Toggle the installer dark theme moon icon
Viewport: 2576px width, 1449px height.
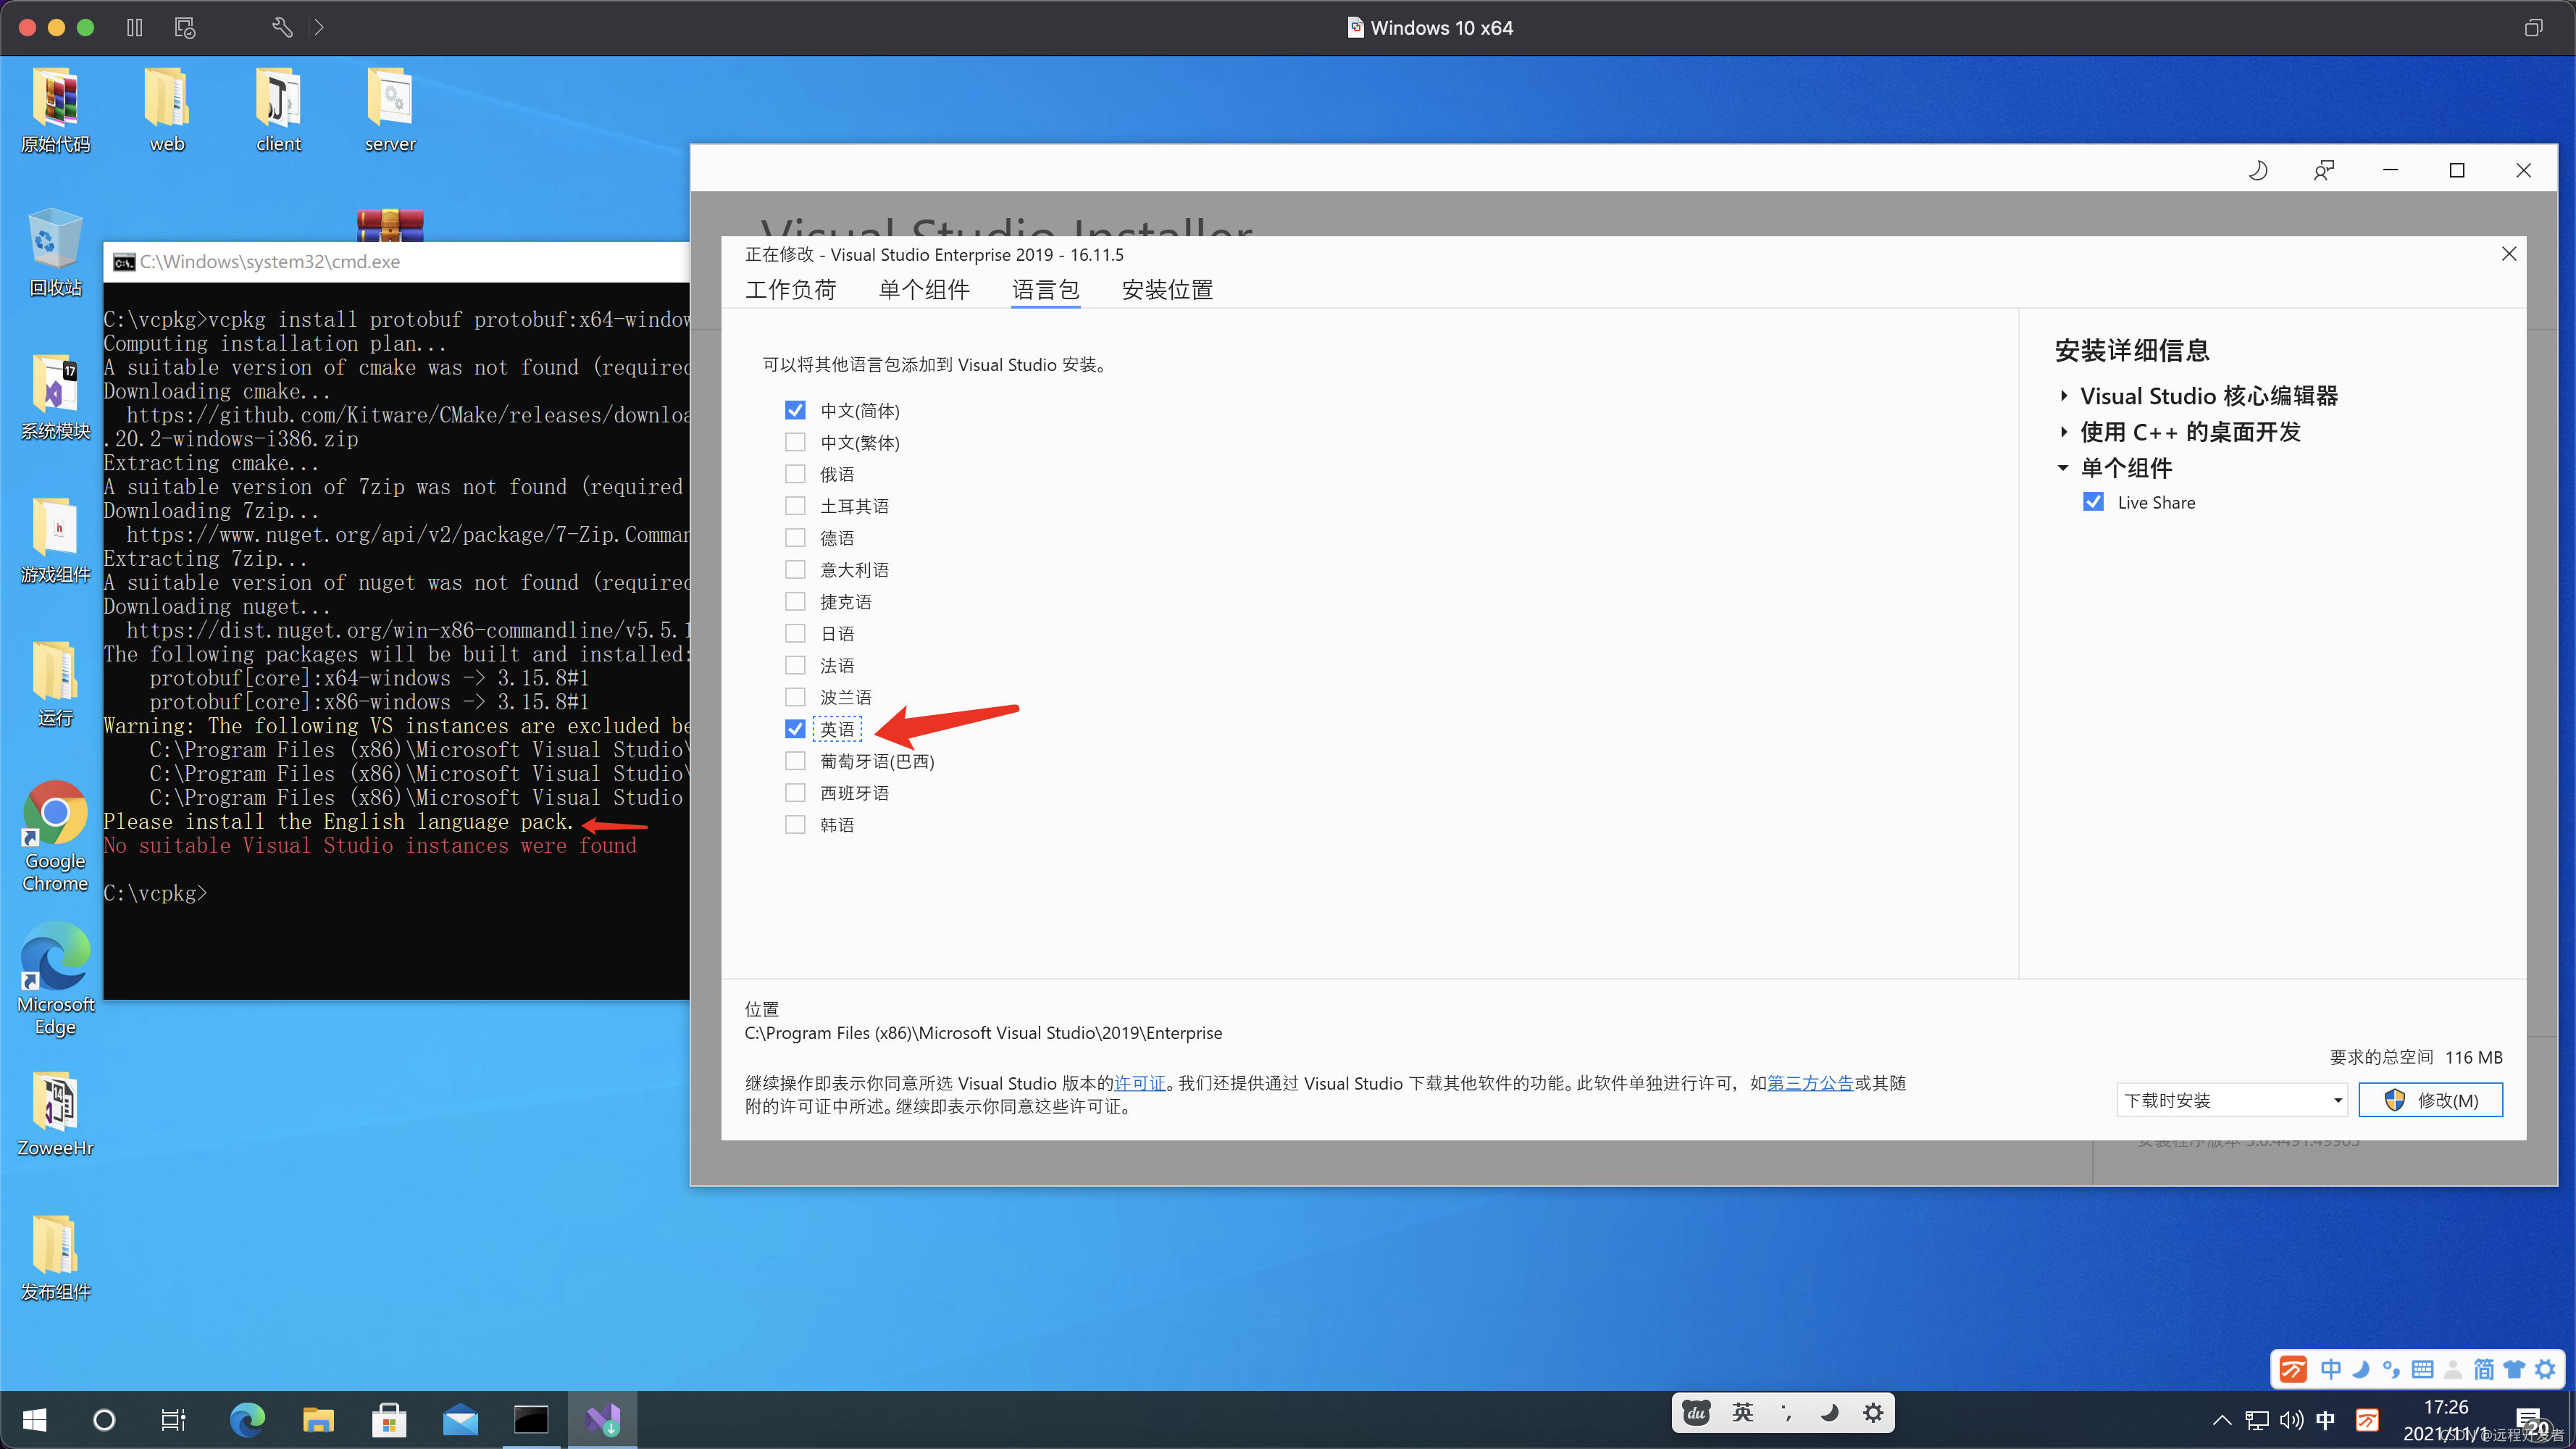[x=2258, y=171]
